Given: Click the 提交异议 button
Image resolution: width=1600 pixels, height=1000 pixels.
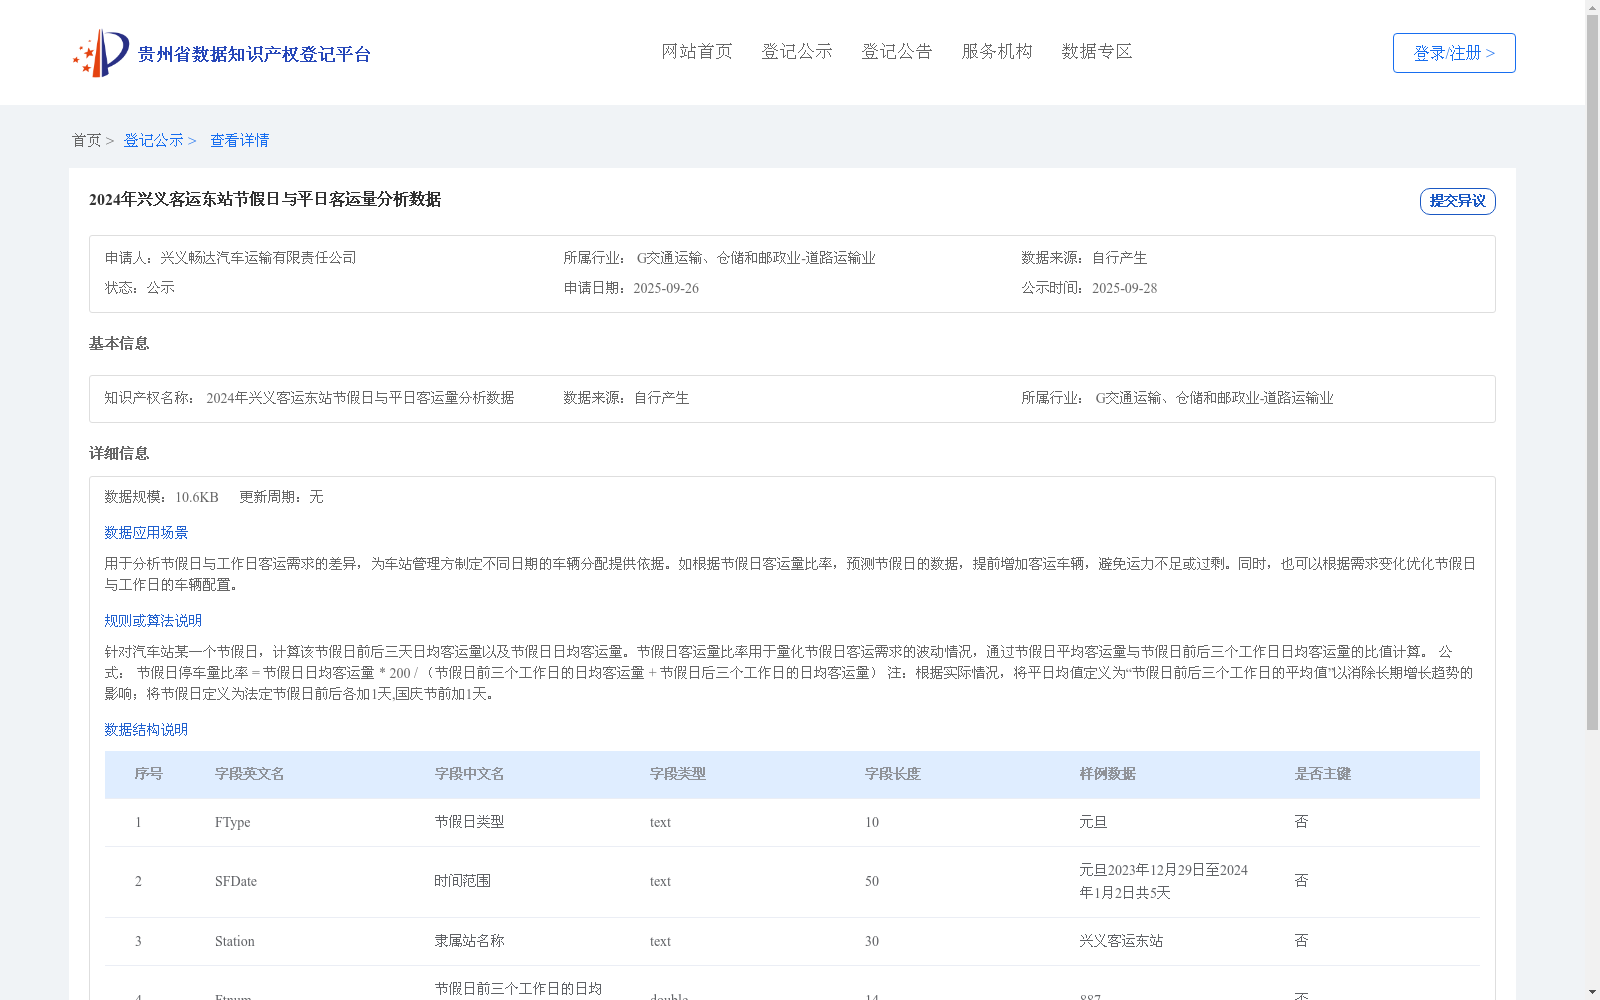Looking at the screenshot, I should click(x=1457, y=201).
